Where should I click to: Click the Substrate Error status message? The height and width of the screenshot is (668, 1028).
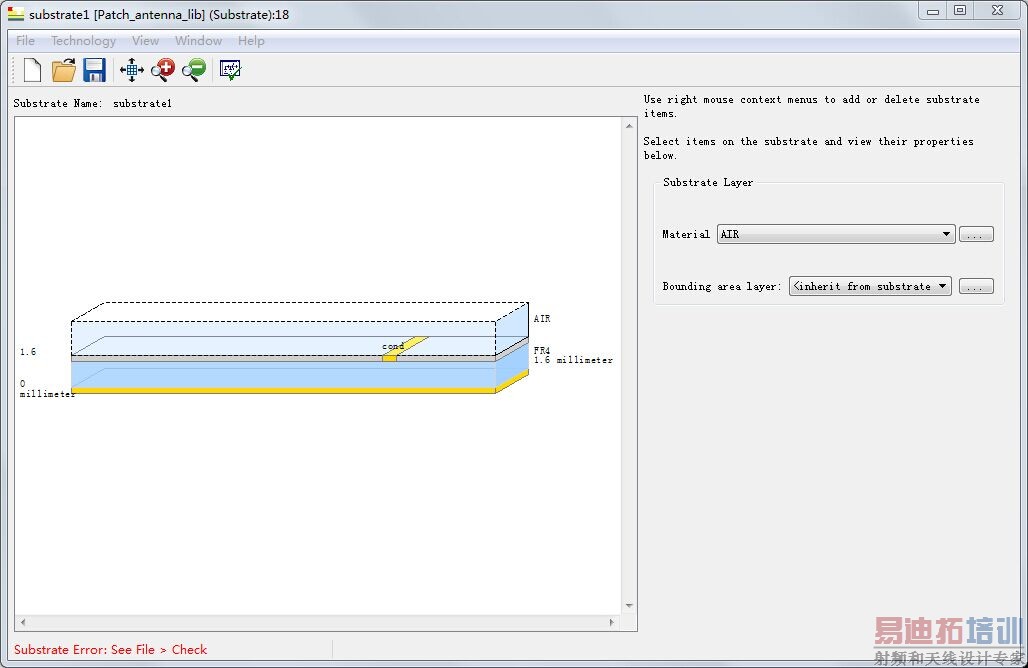point(110,650)
